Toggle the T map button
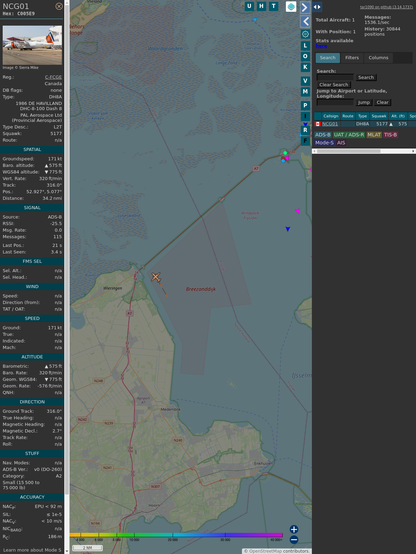This screenshot has width=416, height=554. (x=273, y=6)
